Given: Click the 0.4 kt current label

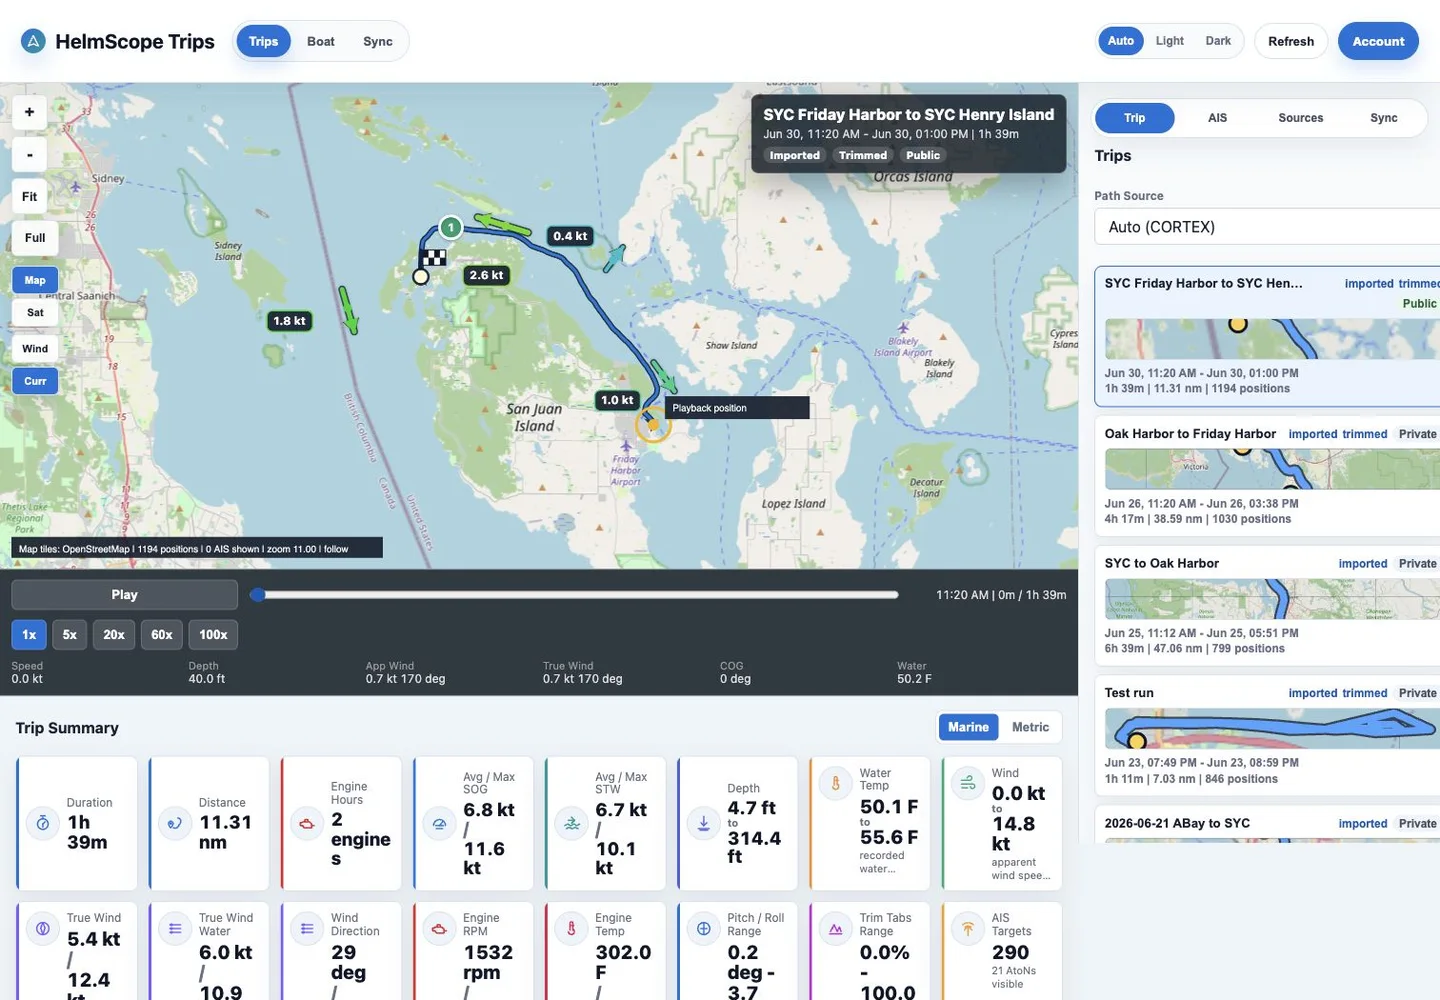Looking at the screenshot, I should [x=570, y=236].
